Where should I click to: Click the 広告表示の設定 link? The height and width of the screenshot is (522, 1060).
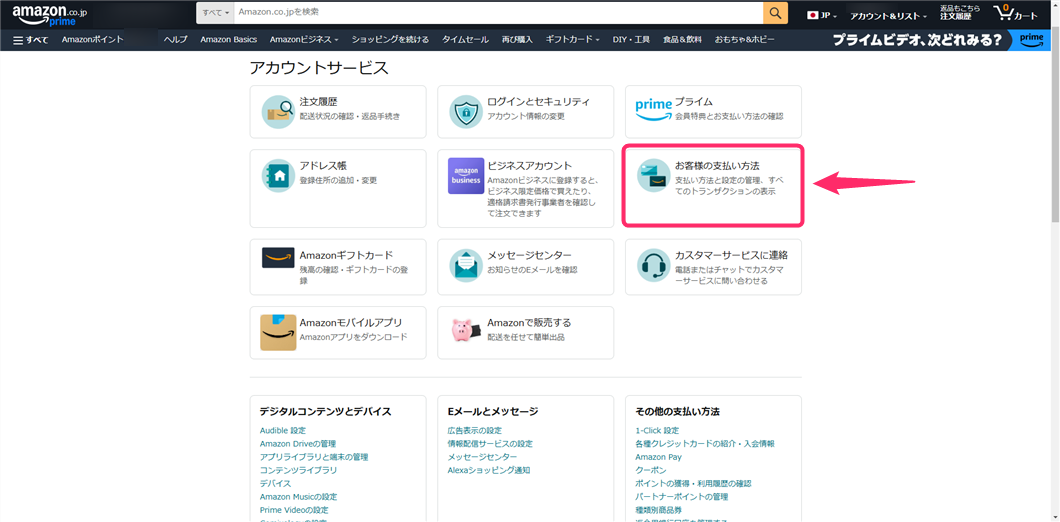[475, 431]
